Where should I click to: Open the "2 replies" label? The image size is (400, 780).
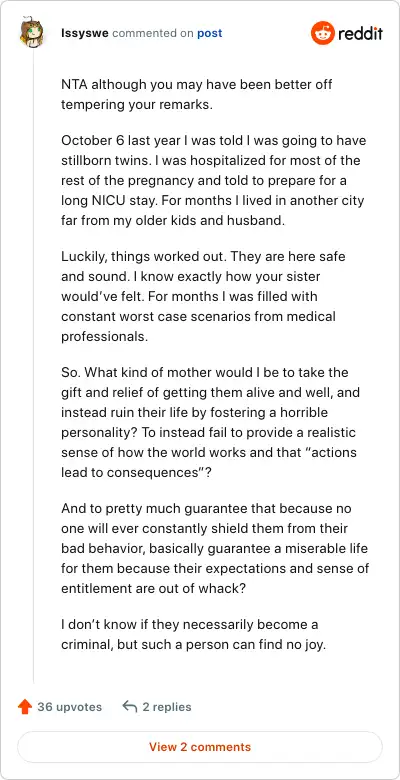coord(167,707)
